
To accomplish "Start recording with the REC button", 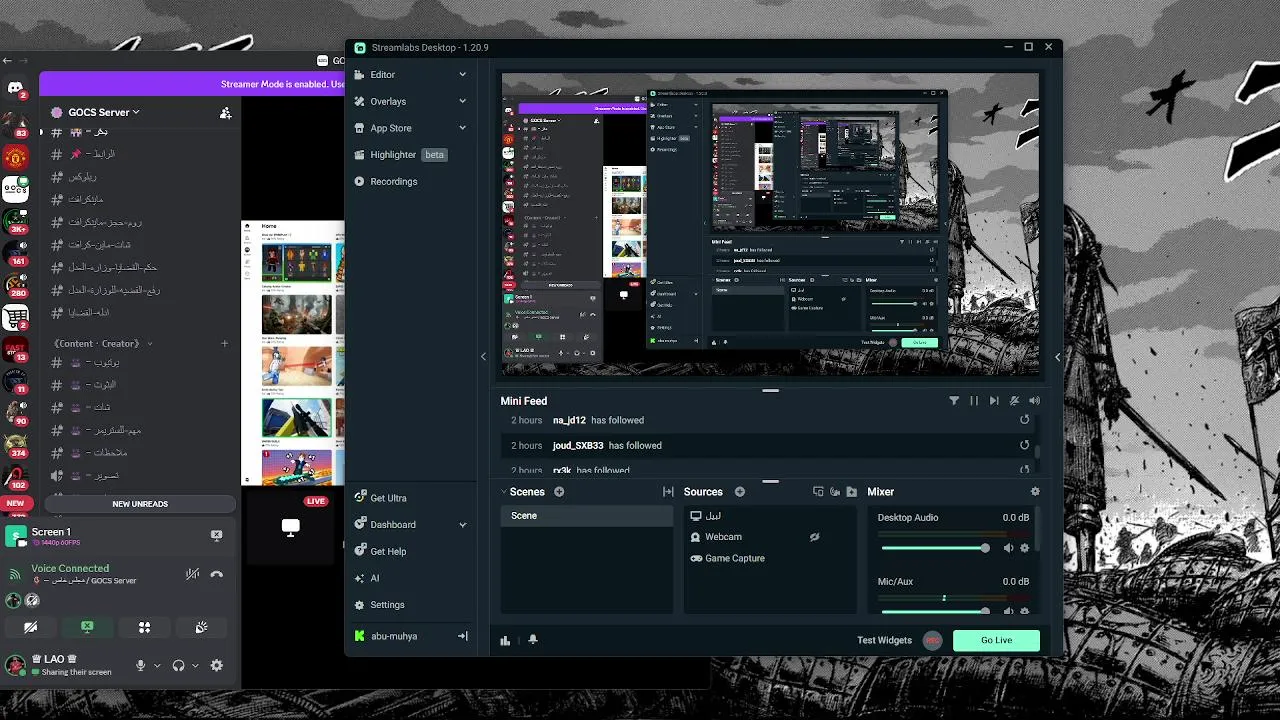I will point(932,640).
